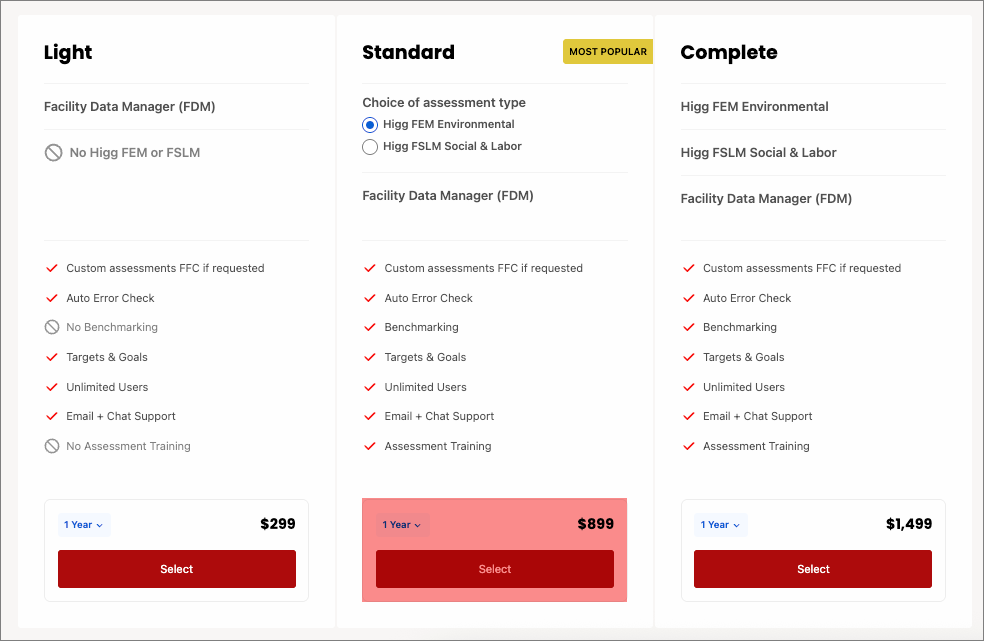Click Complete plan's Targets & Goals checkmark
The height and width of the screenshot is (641, 984).
(688, 357)
